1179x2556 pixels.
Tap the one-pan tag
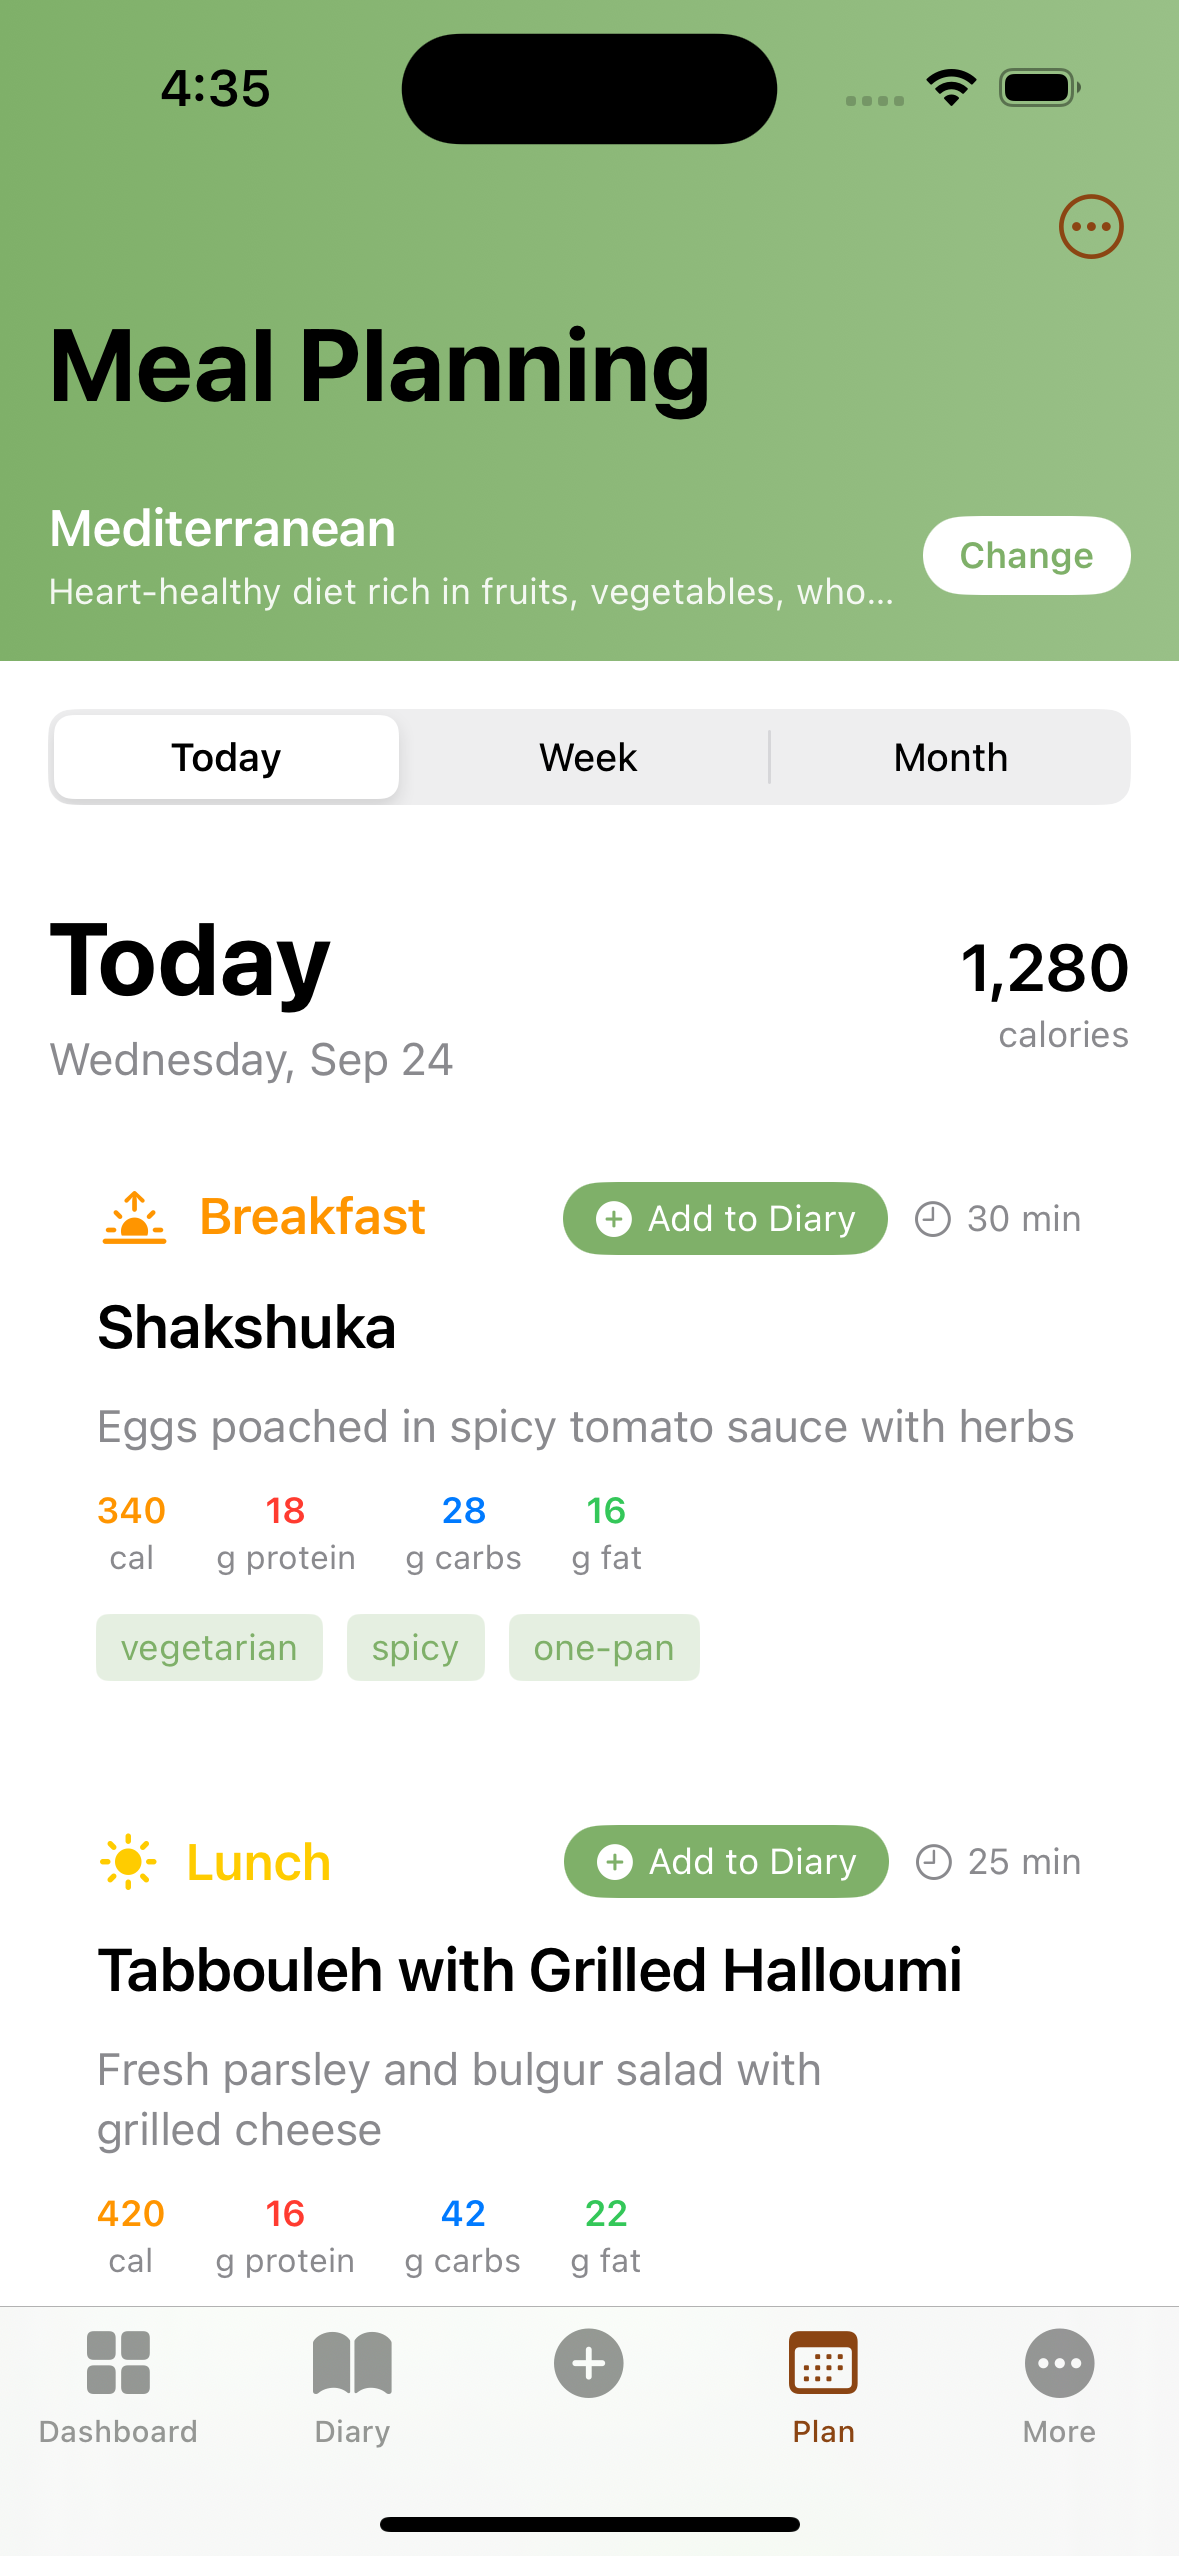click(x=604, y=1648)
